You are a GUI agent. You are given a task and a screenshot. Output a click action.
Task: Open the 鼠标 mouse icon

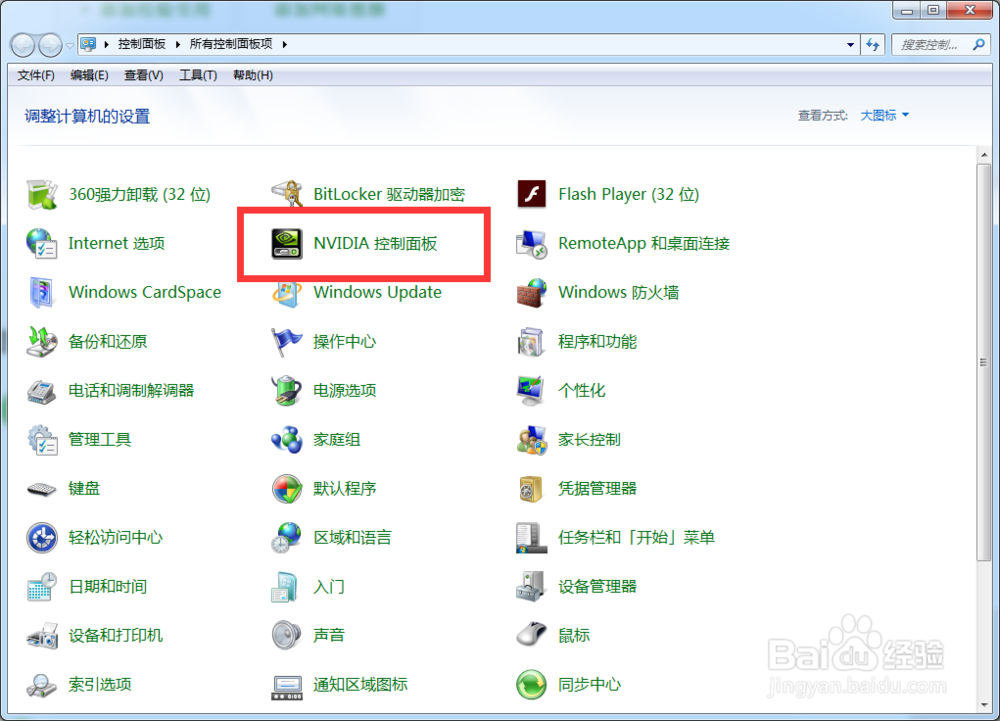click(532, 635)
